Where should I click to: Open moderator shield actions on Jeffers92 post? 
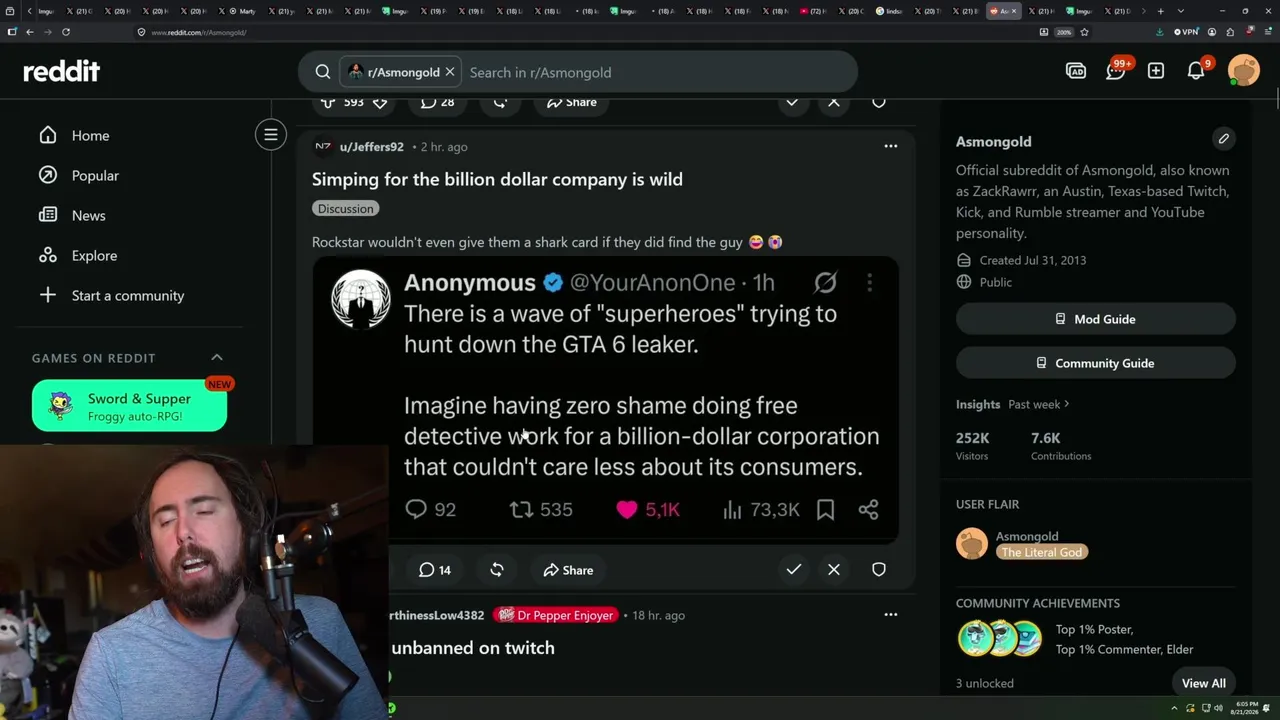(x=879, y=569)
